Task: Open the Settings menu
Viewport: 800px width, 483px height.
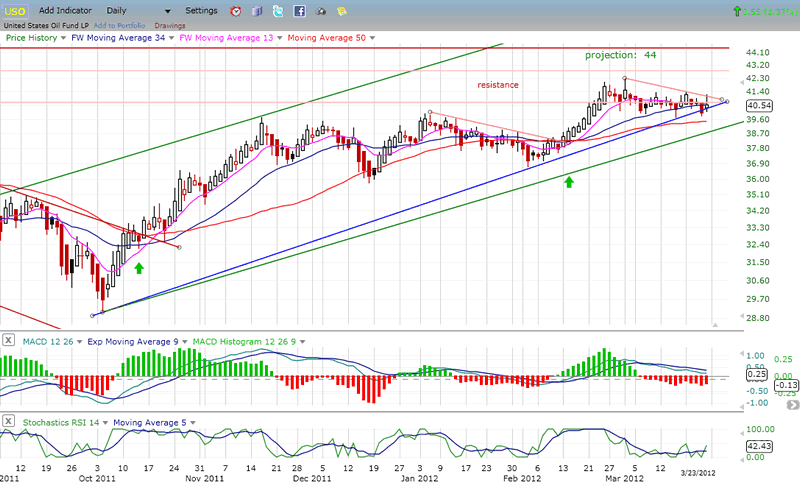Action: click(x=201, y=10)
